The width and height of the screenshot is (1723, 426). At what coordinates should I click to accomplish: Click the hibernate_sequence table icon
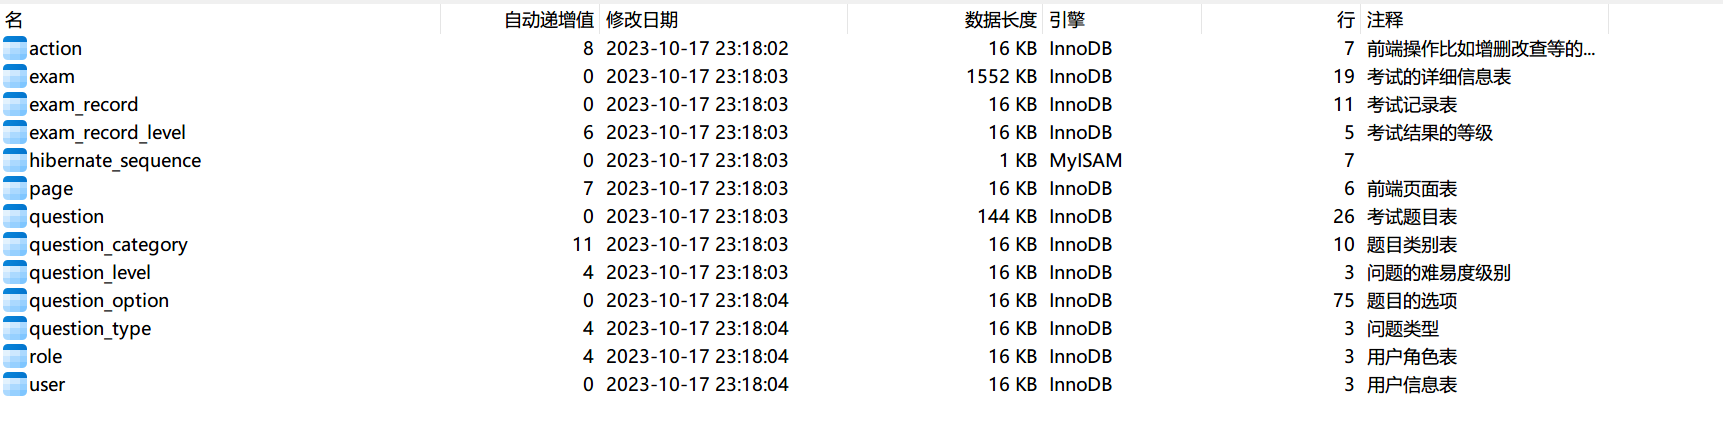(x=15, y=160)
